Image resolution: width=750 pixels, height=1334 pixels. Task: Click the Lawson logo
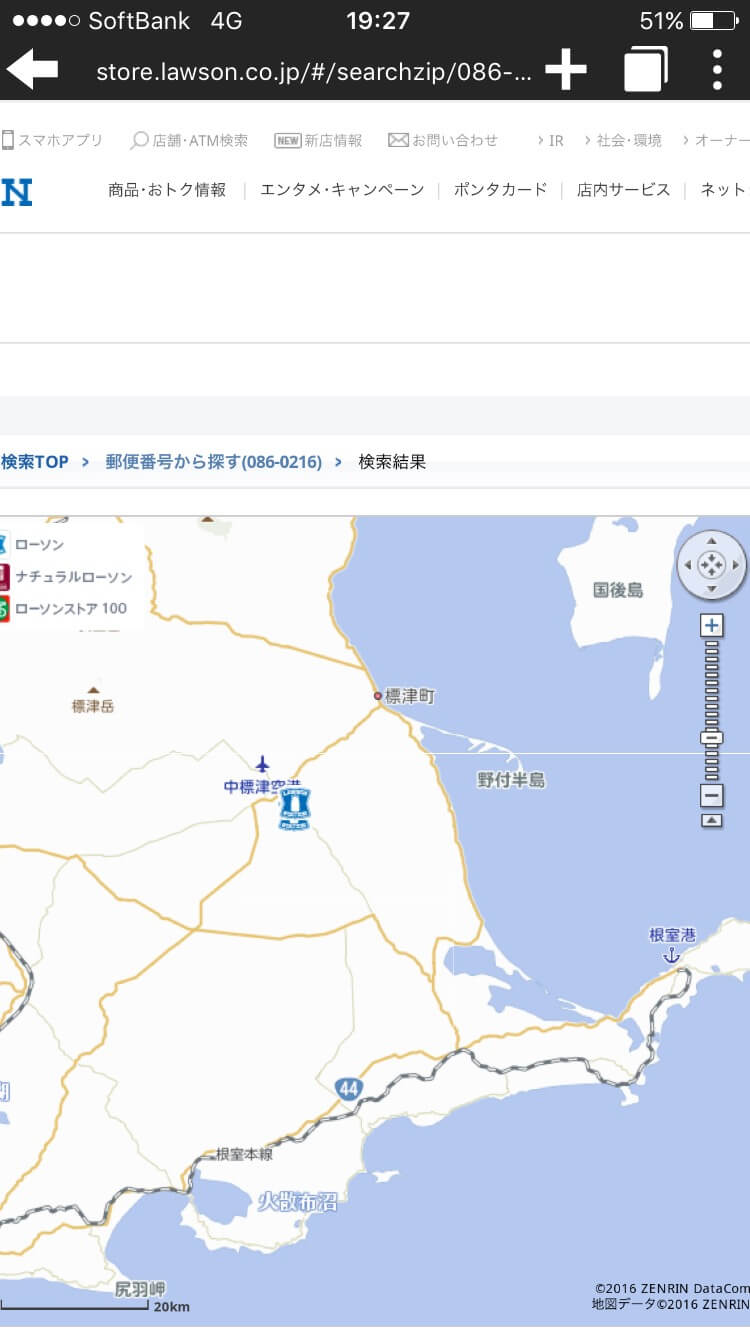[17, 191]
